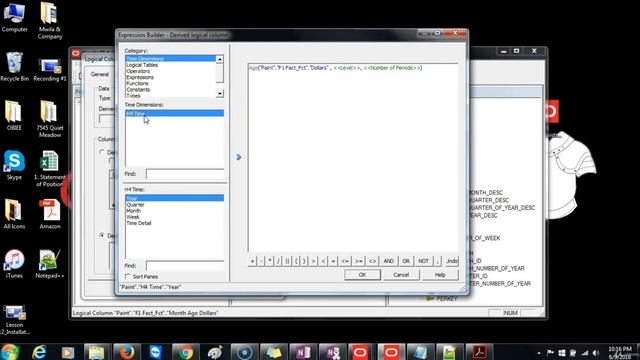The image size is (640, 360).
Task: Click the Undo button in expression toolbar
Action: click(451, 261)
